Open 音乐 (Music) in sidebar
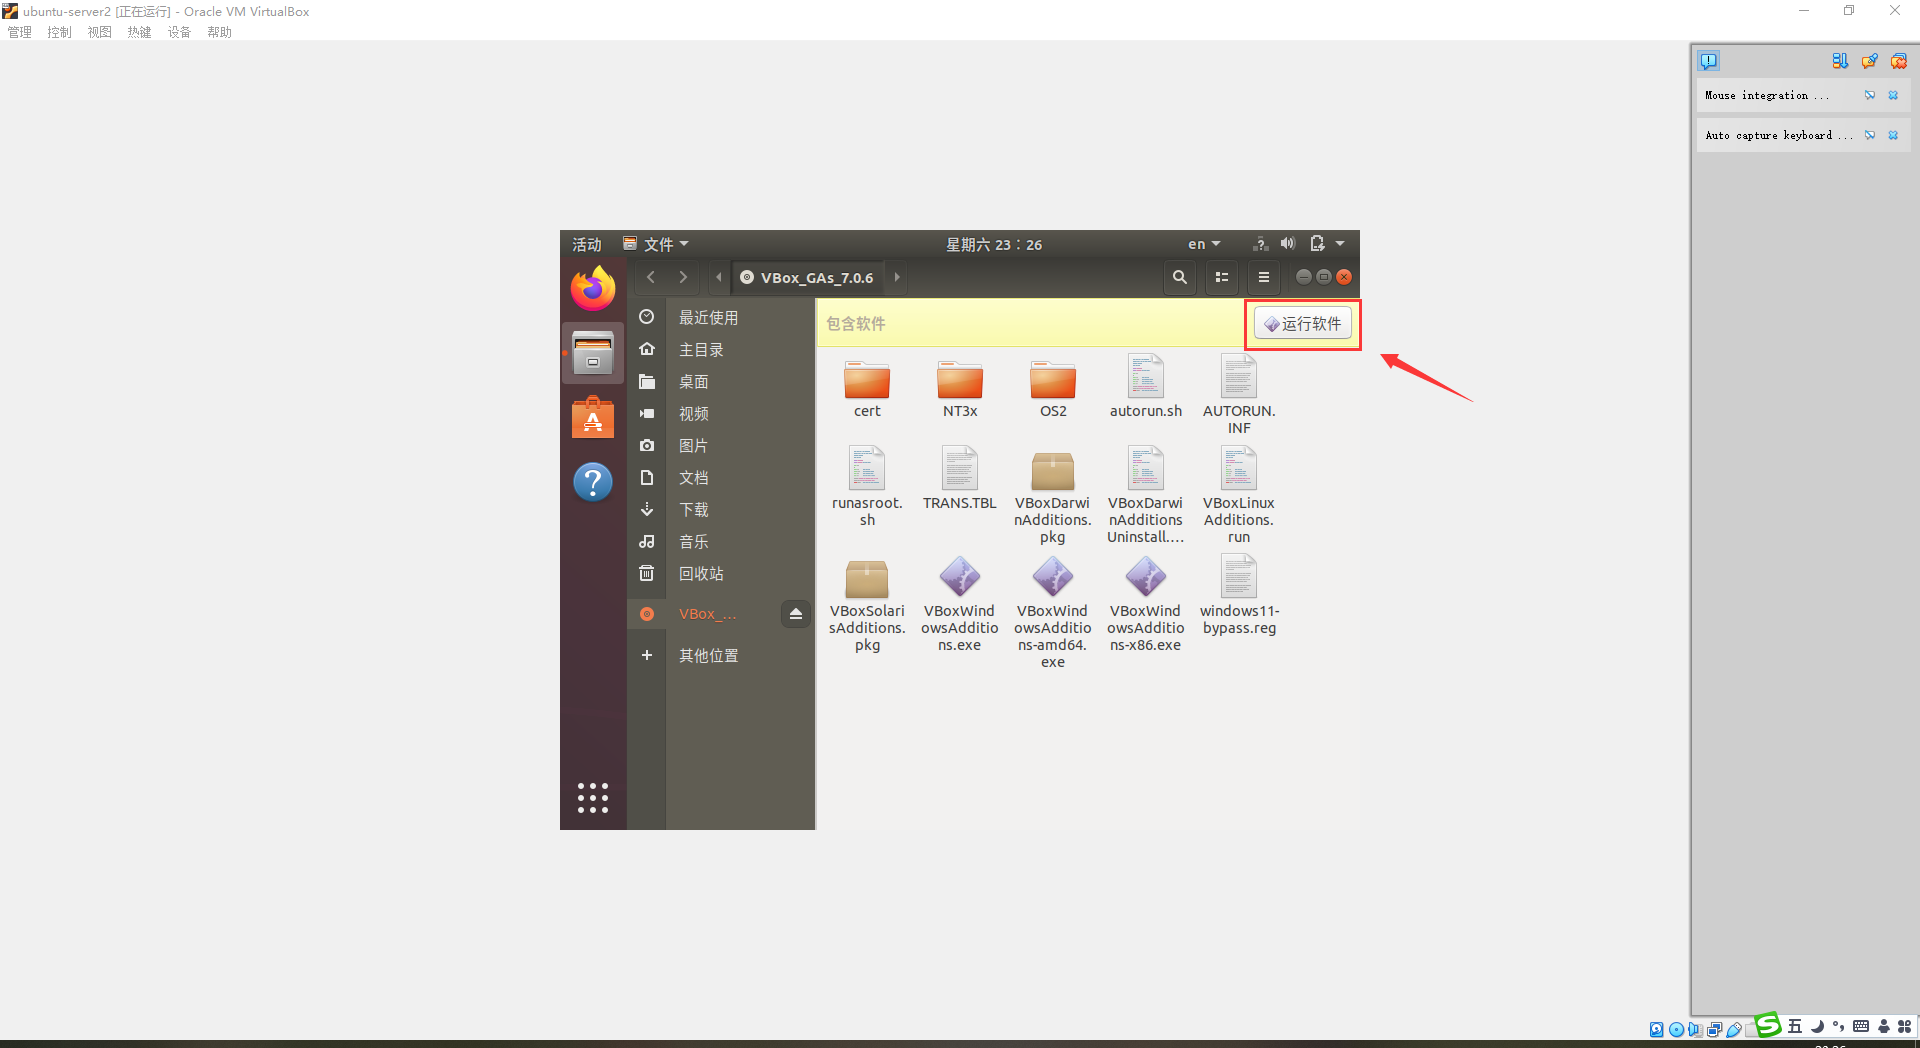Screen dimensions: 1920x1048 tap(721, 541)
